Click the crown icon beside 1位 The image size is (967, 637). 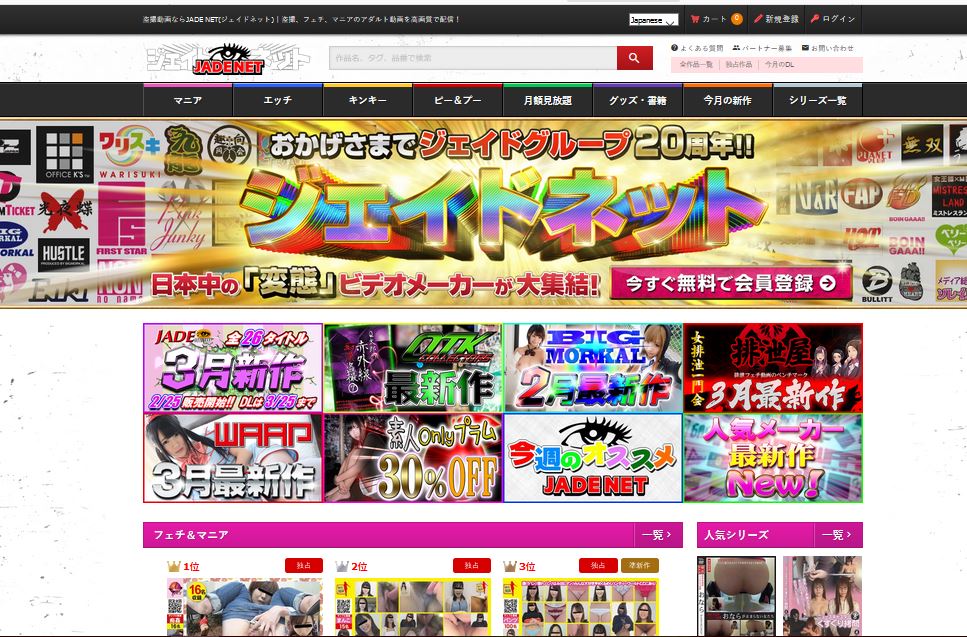[x=173, y=566]
